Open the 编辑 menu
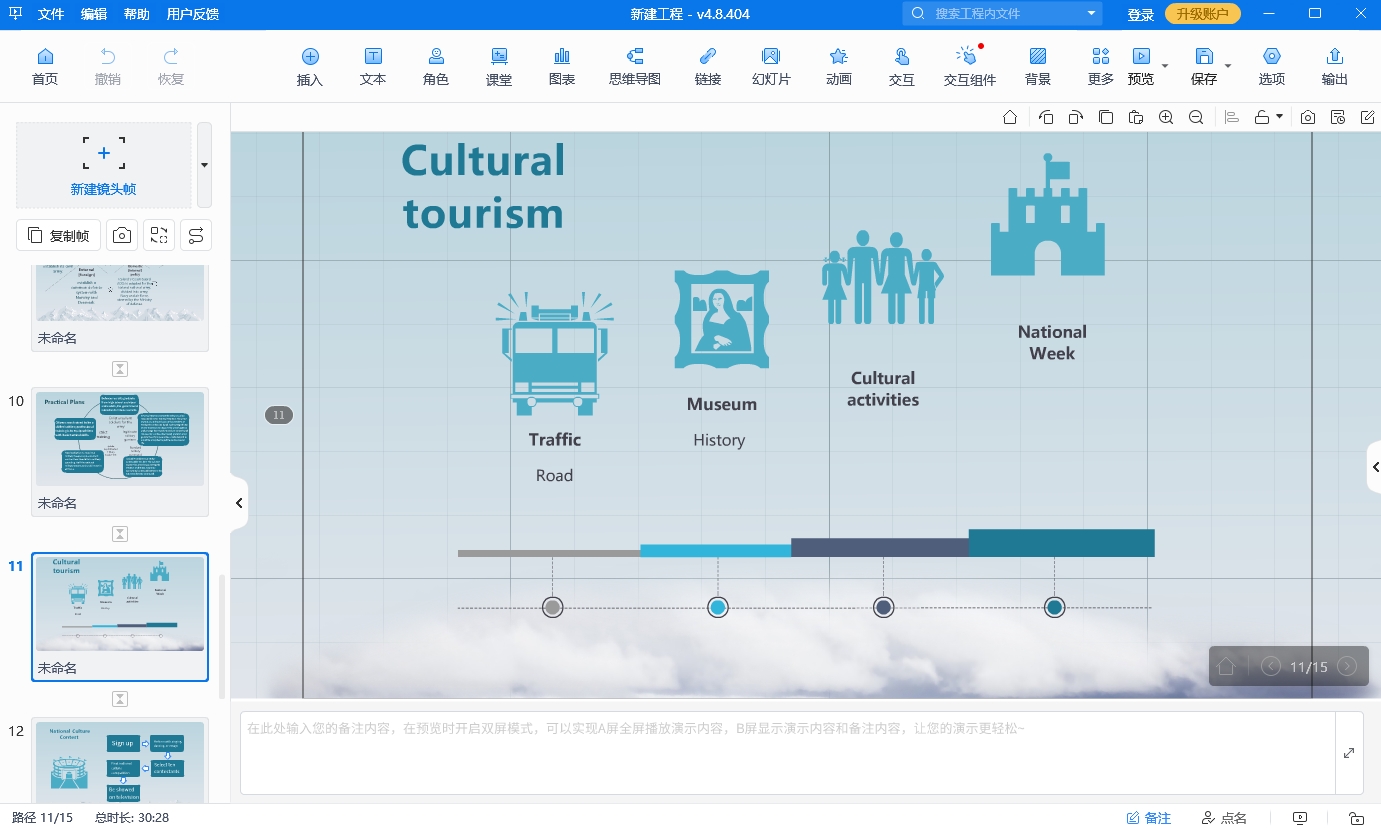The width and height of the screenshot is (1381, 828). pos(94,14)
